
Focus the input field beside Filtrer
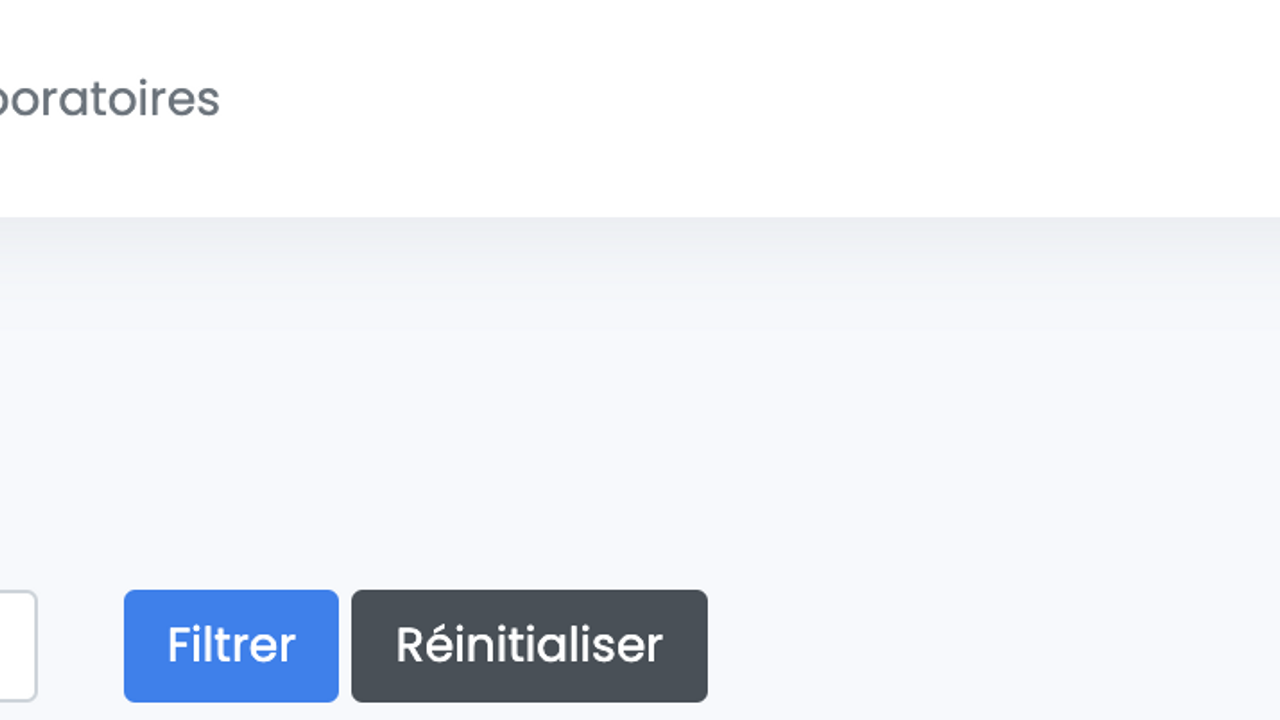pos(16,646)
